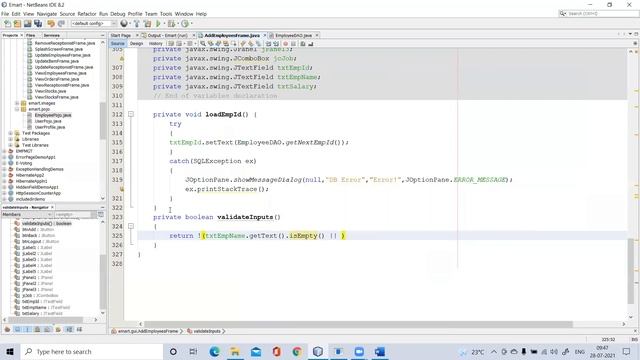This screenshot has height=360, width=640.
Task: Toggle Show Fields filter in Navigator
Action: coord(17,329)
